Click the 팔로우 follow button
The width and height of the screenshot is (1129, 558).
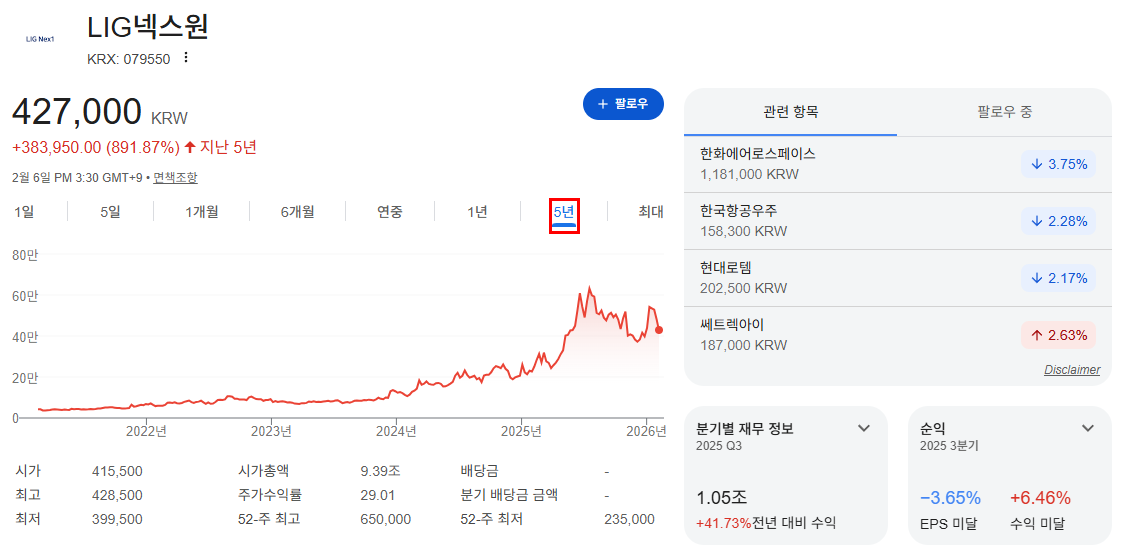coord(623,104)
